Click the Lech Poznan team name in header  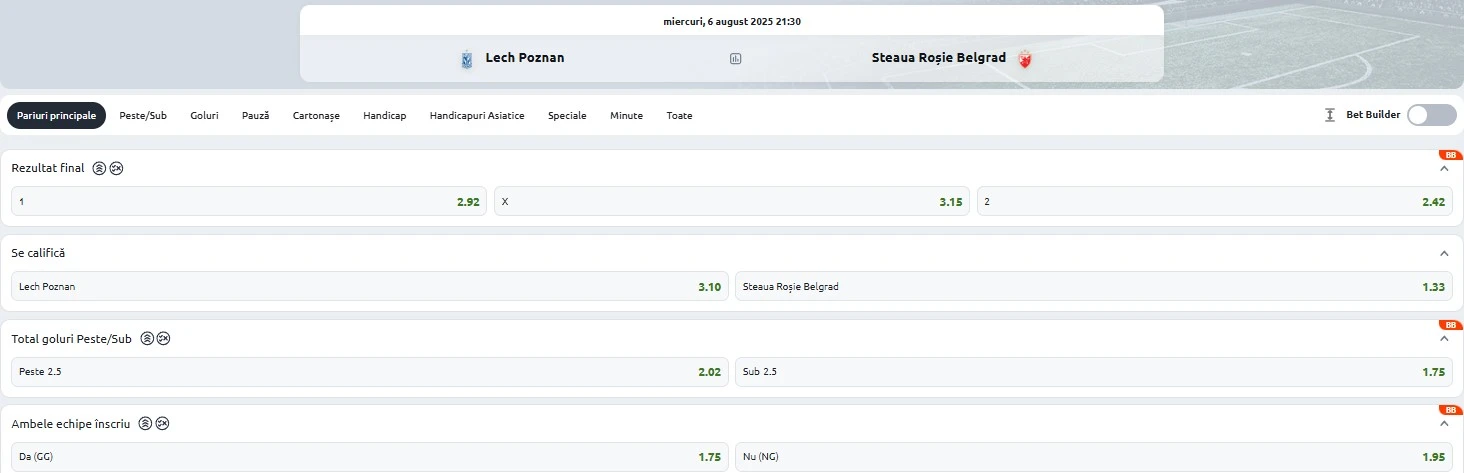click(525, 58)
